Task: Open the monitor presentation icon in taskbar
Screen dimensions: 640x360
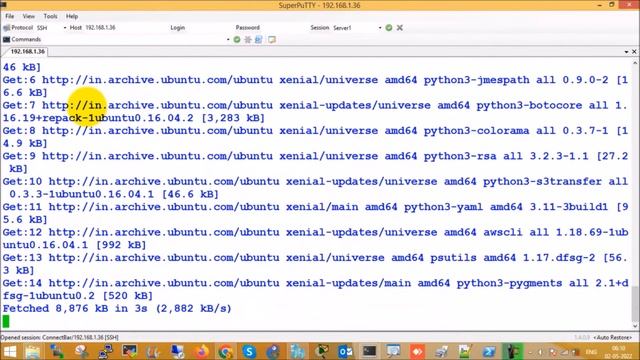Action: [x=393, y=351]
